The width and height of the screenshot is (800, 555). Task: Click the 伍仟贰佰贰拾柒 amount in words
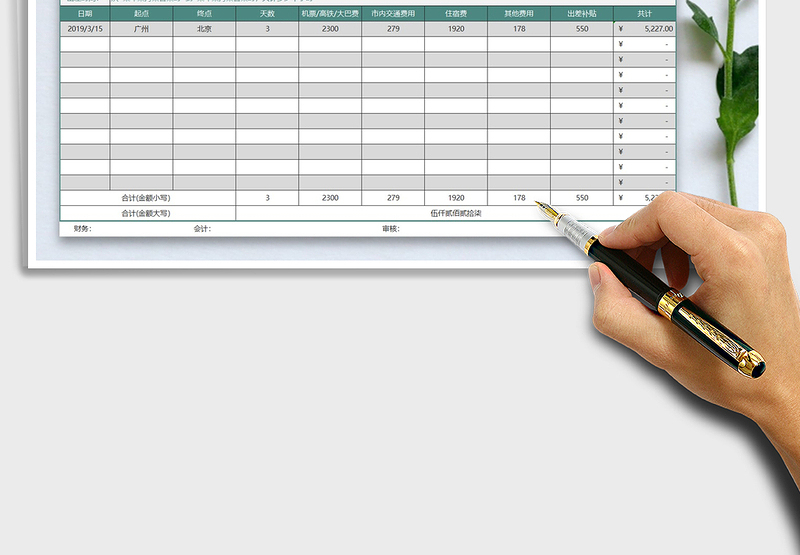click(x=456, y=213)
